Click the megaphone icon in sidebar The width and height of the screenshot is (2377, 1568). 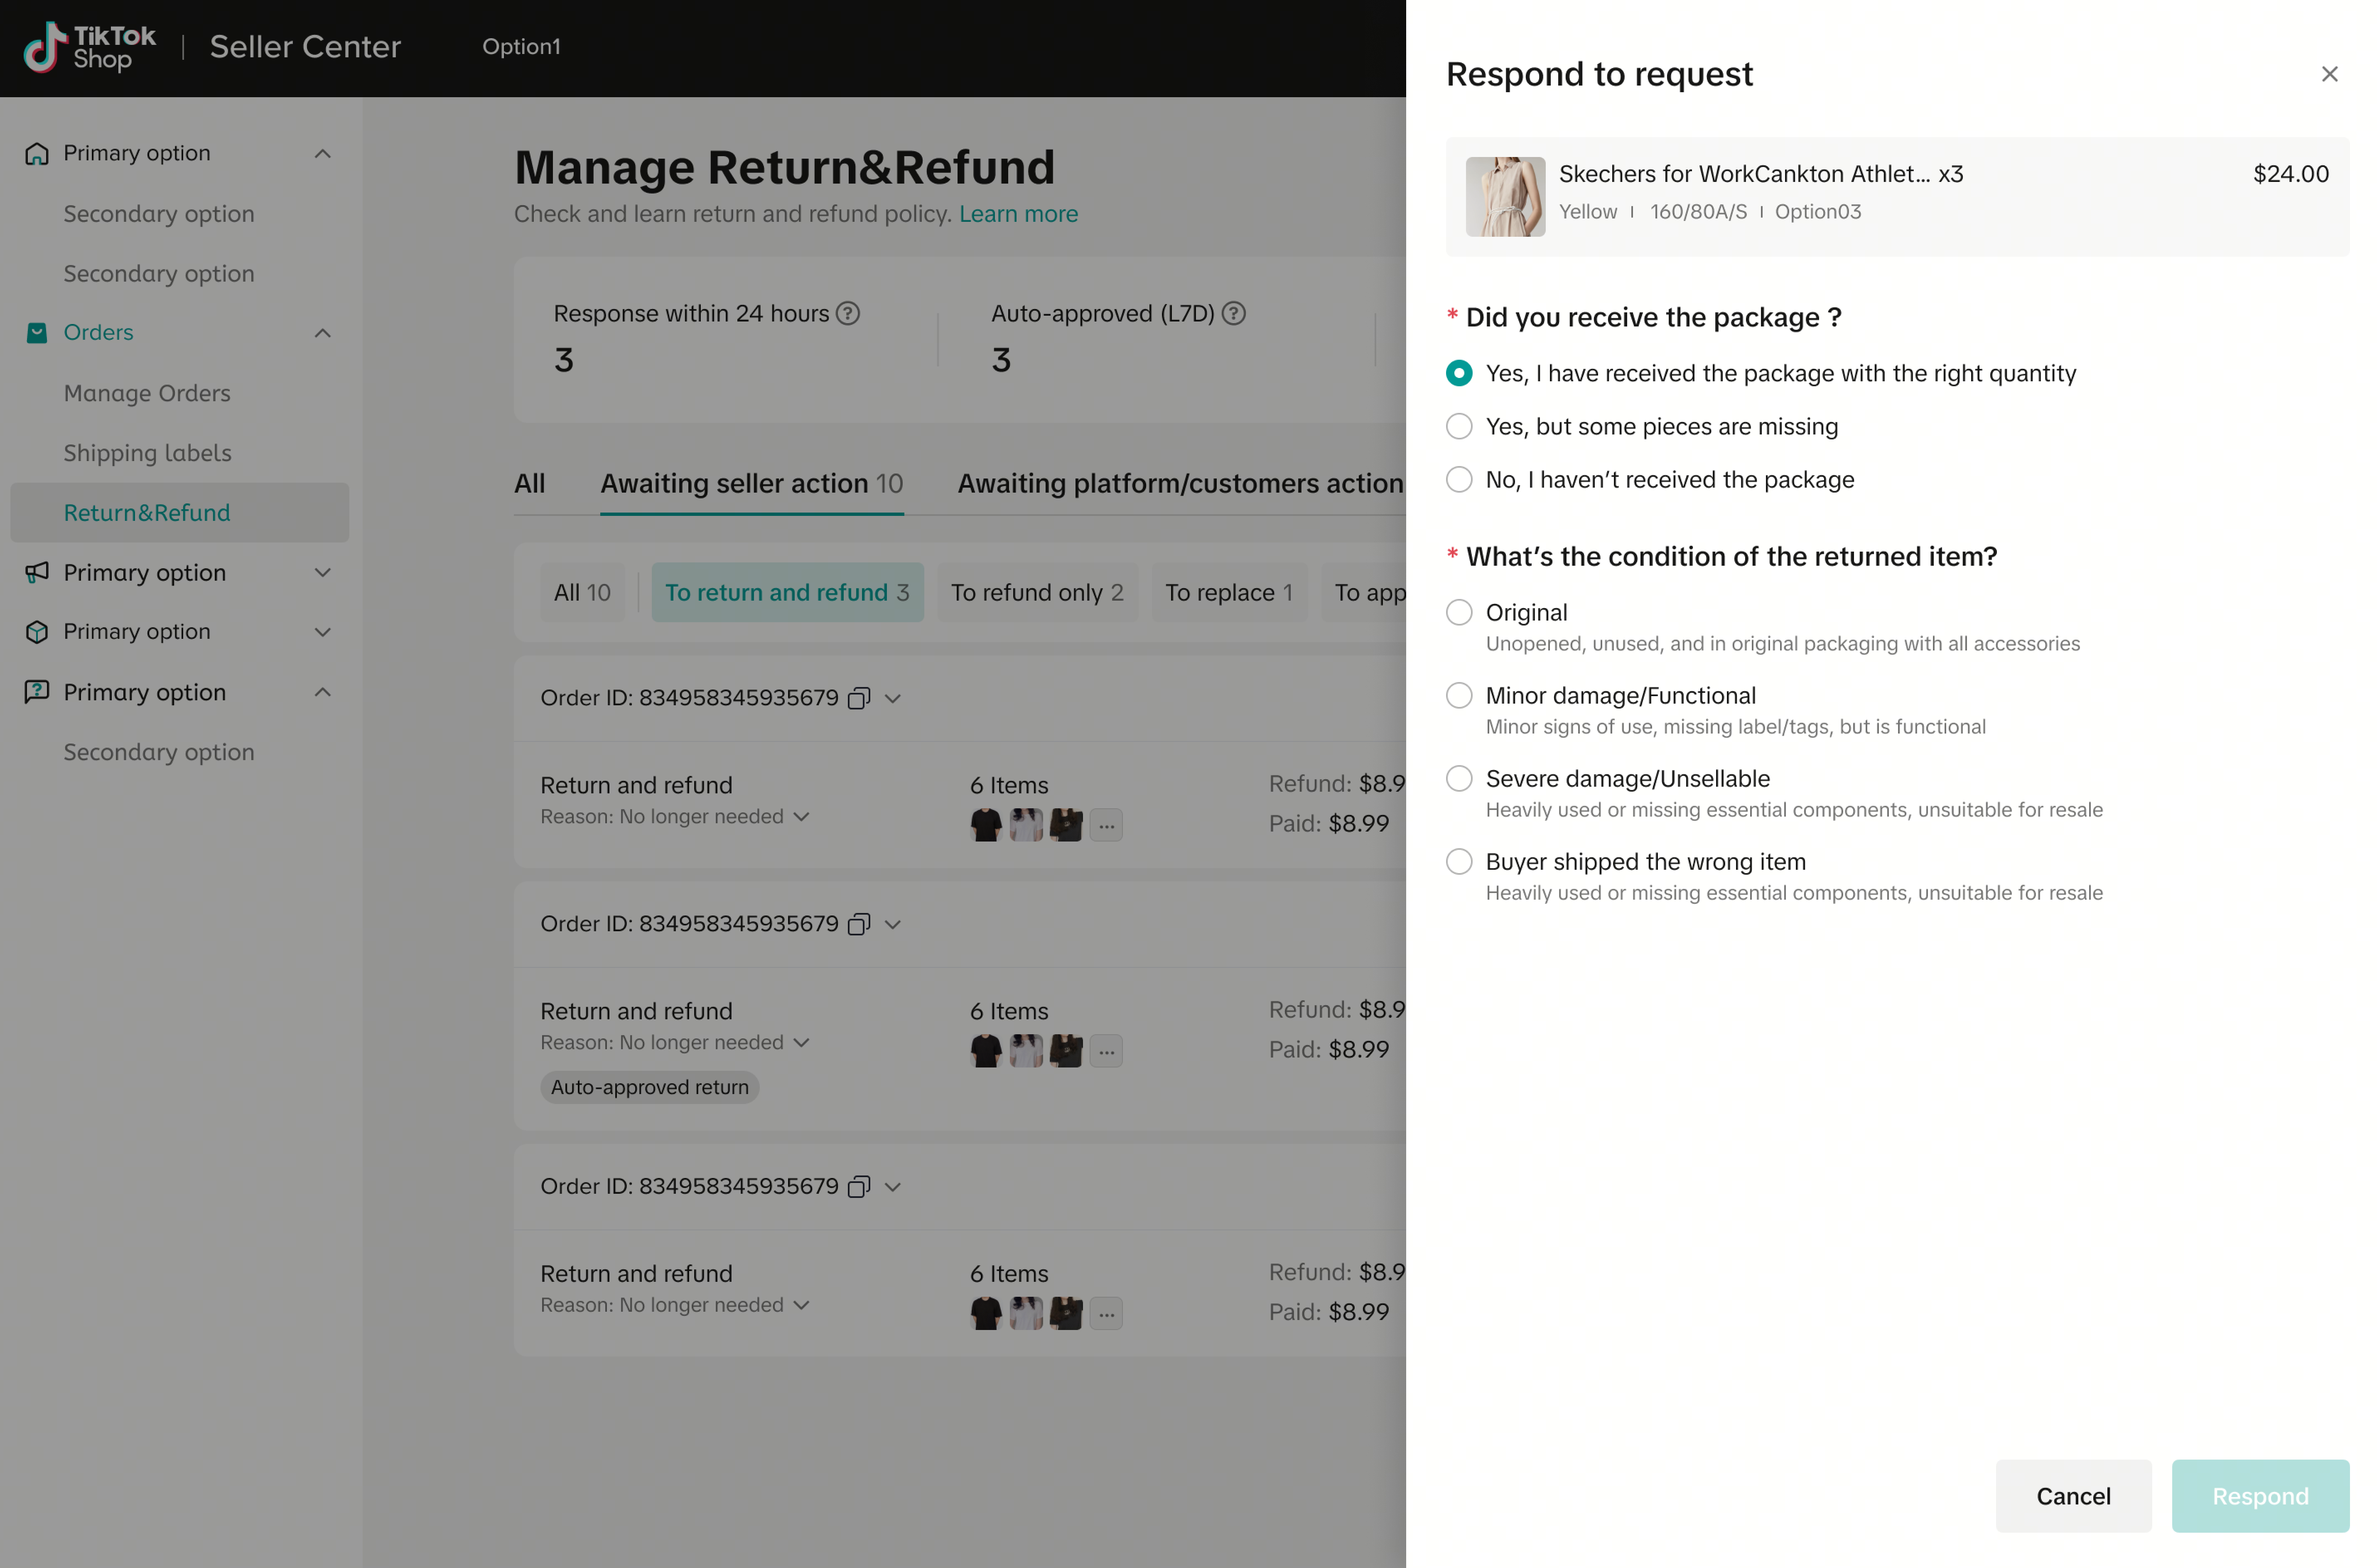[37, 572]
